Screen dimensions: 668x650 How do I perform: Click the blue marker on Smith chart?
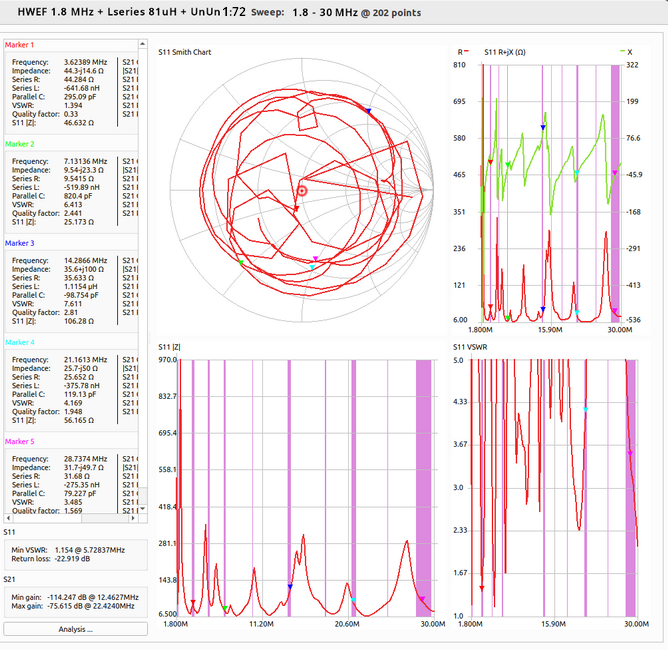(369, 111)
